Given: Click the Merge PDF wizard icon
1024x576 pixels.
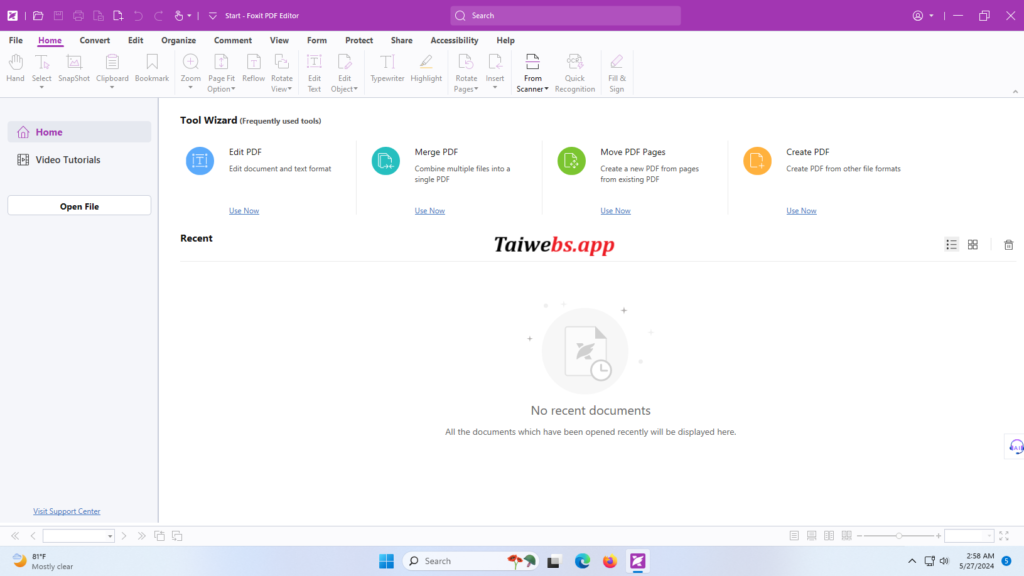Looking at the screenshot, I should coord(385,161).
